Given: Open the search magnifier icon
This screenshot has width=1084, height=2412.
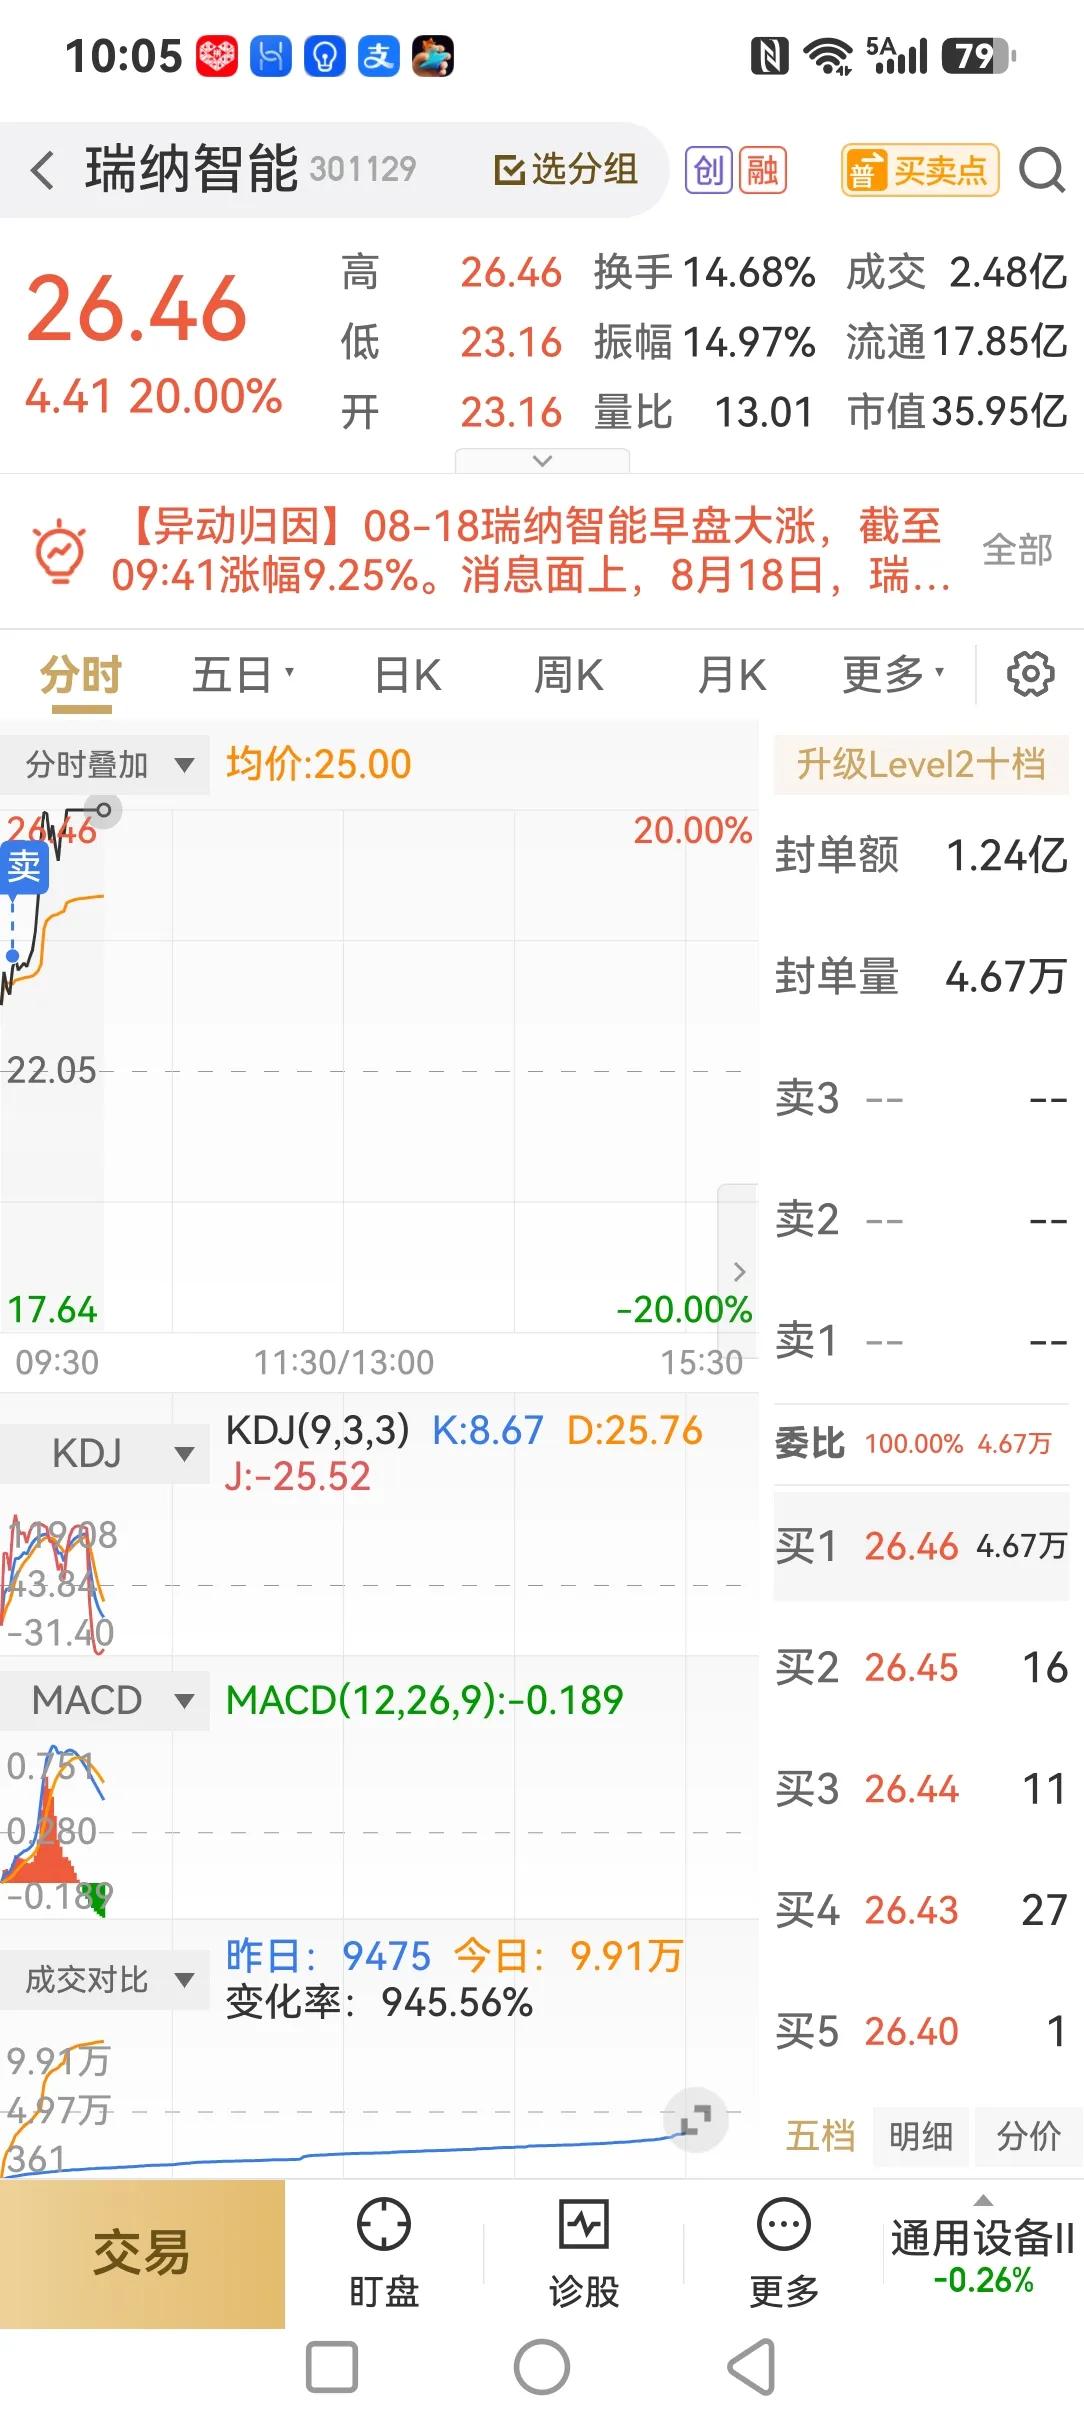Looking at the screenshot, I should 1042,170.
